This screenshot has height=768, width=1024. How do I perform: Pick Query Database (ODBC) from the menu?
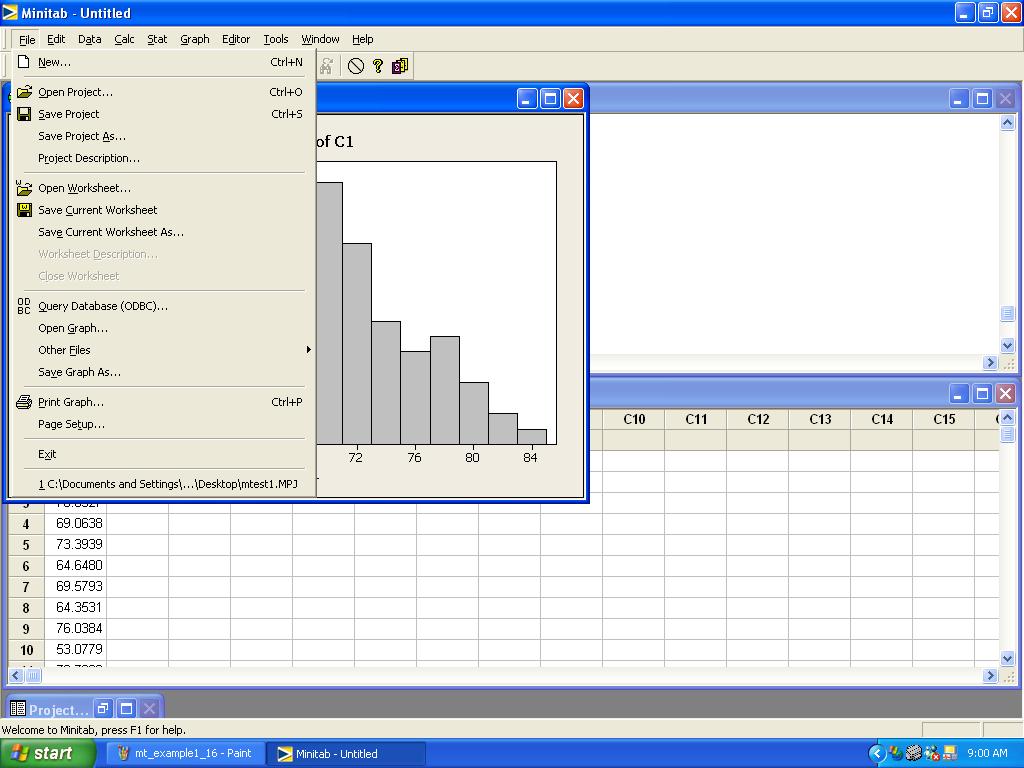[x=102, y=306]
